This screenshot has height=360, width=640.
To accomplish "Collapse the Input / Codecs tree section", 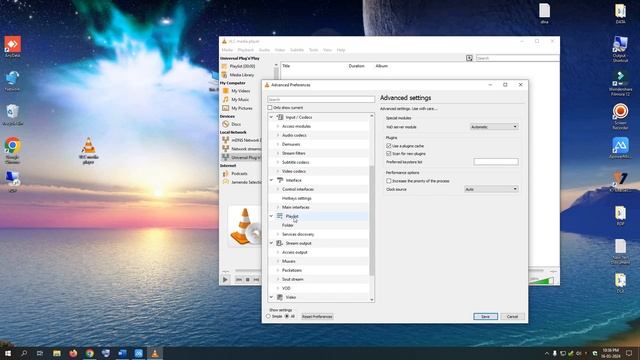I will click(x=271, y=117).
